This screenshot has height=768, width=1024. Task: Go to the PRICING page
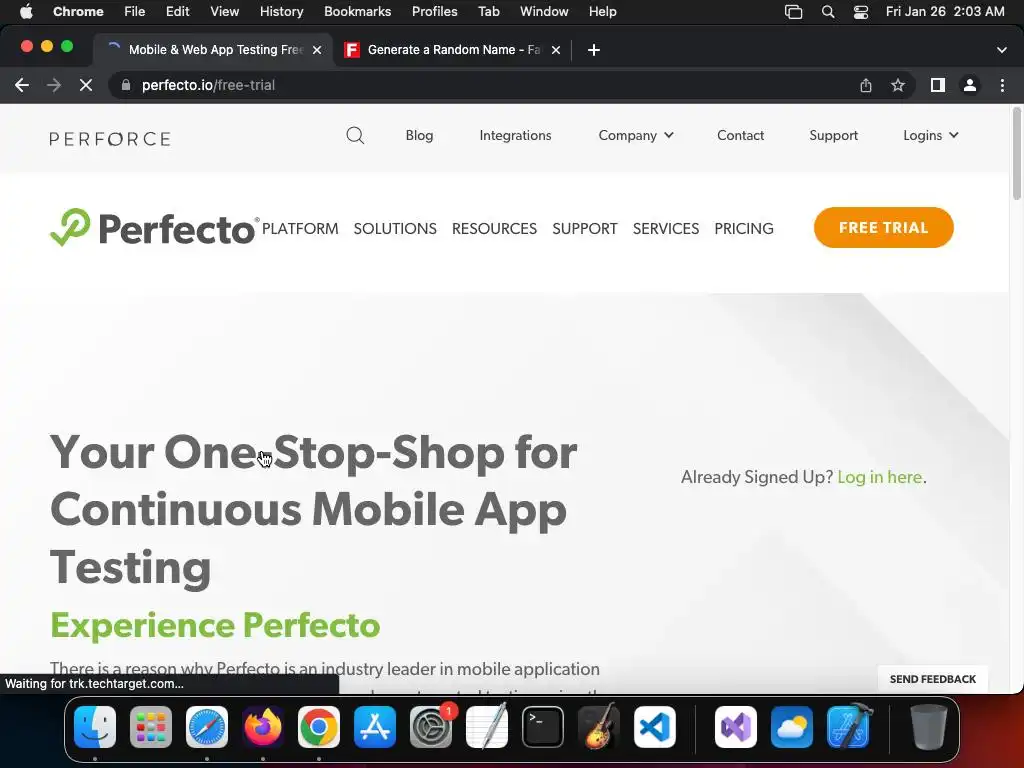(744, 229)
